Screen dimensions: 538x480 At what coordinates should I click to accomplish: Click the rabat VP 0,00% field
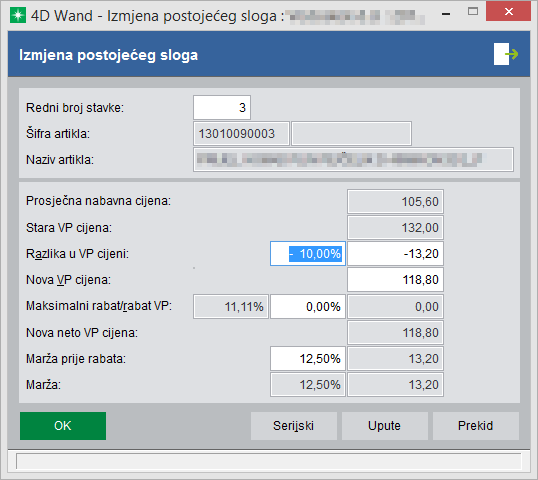click(308, 307)
